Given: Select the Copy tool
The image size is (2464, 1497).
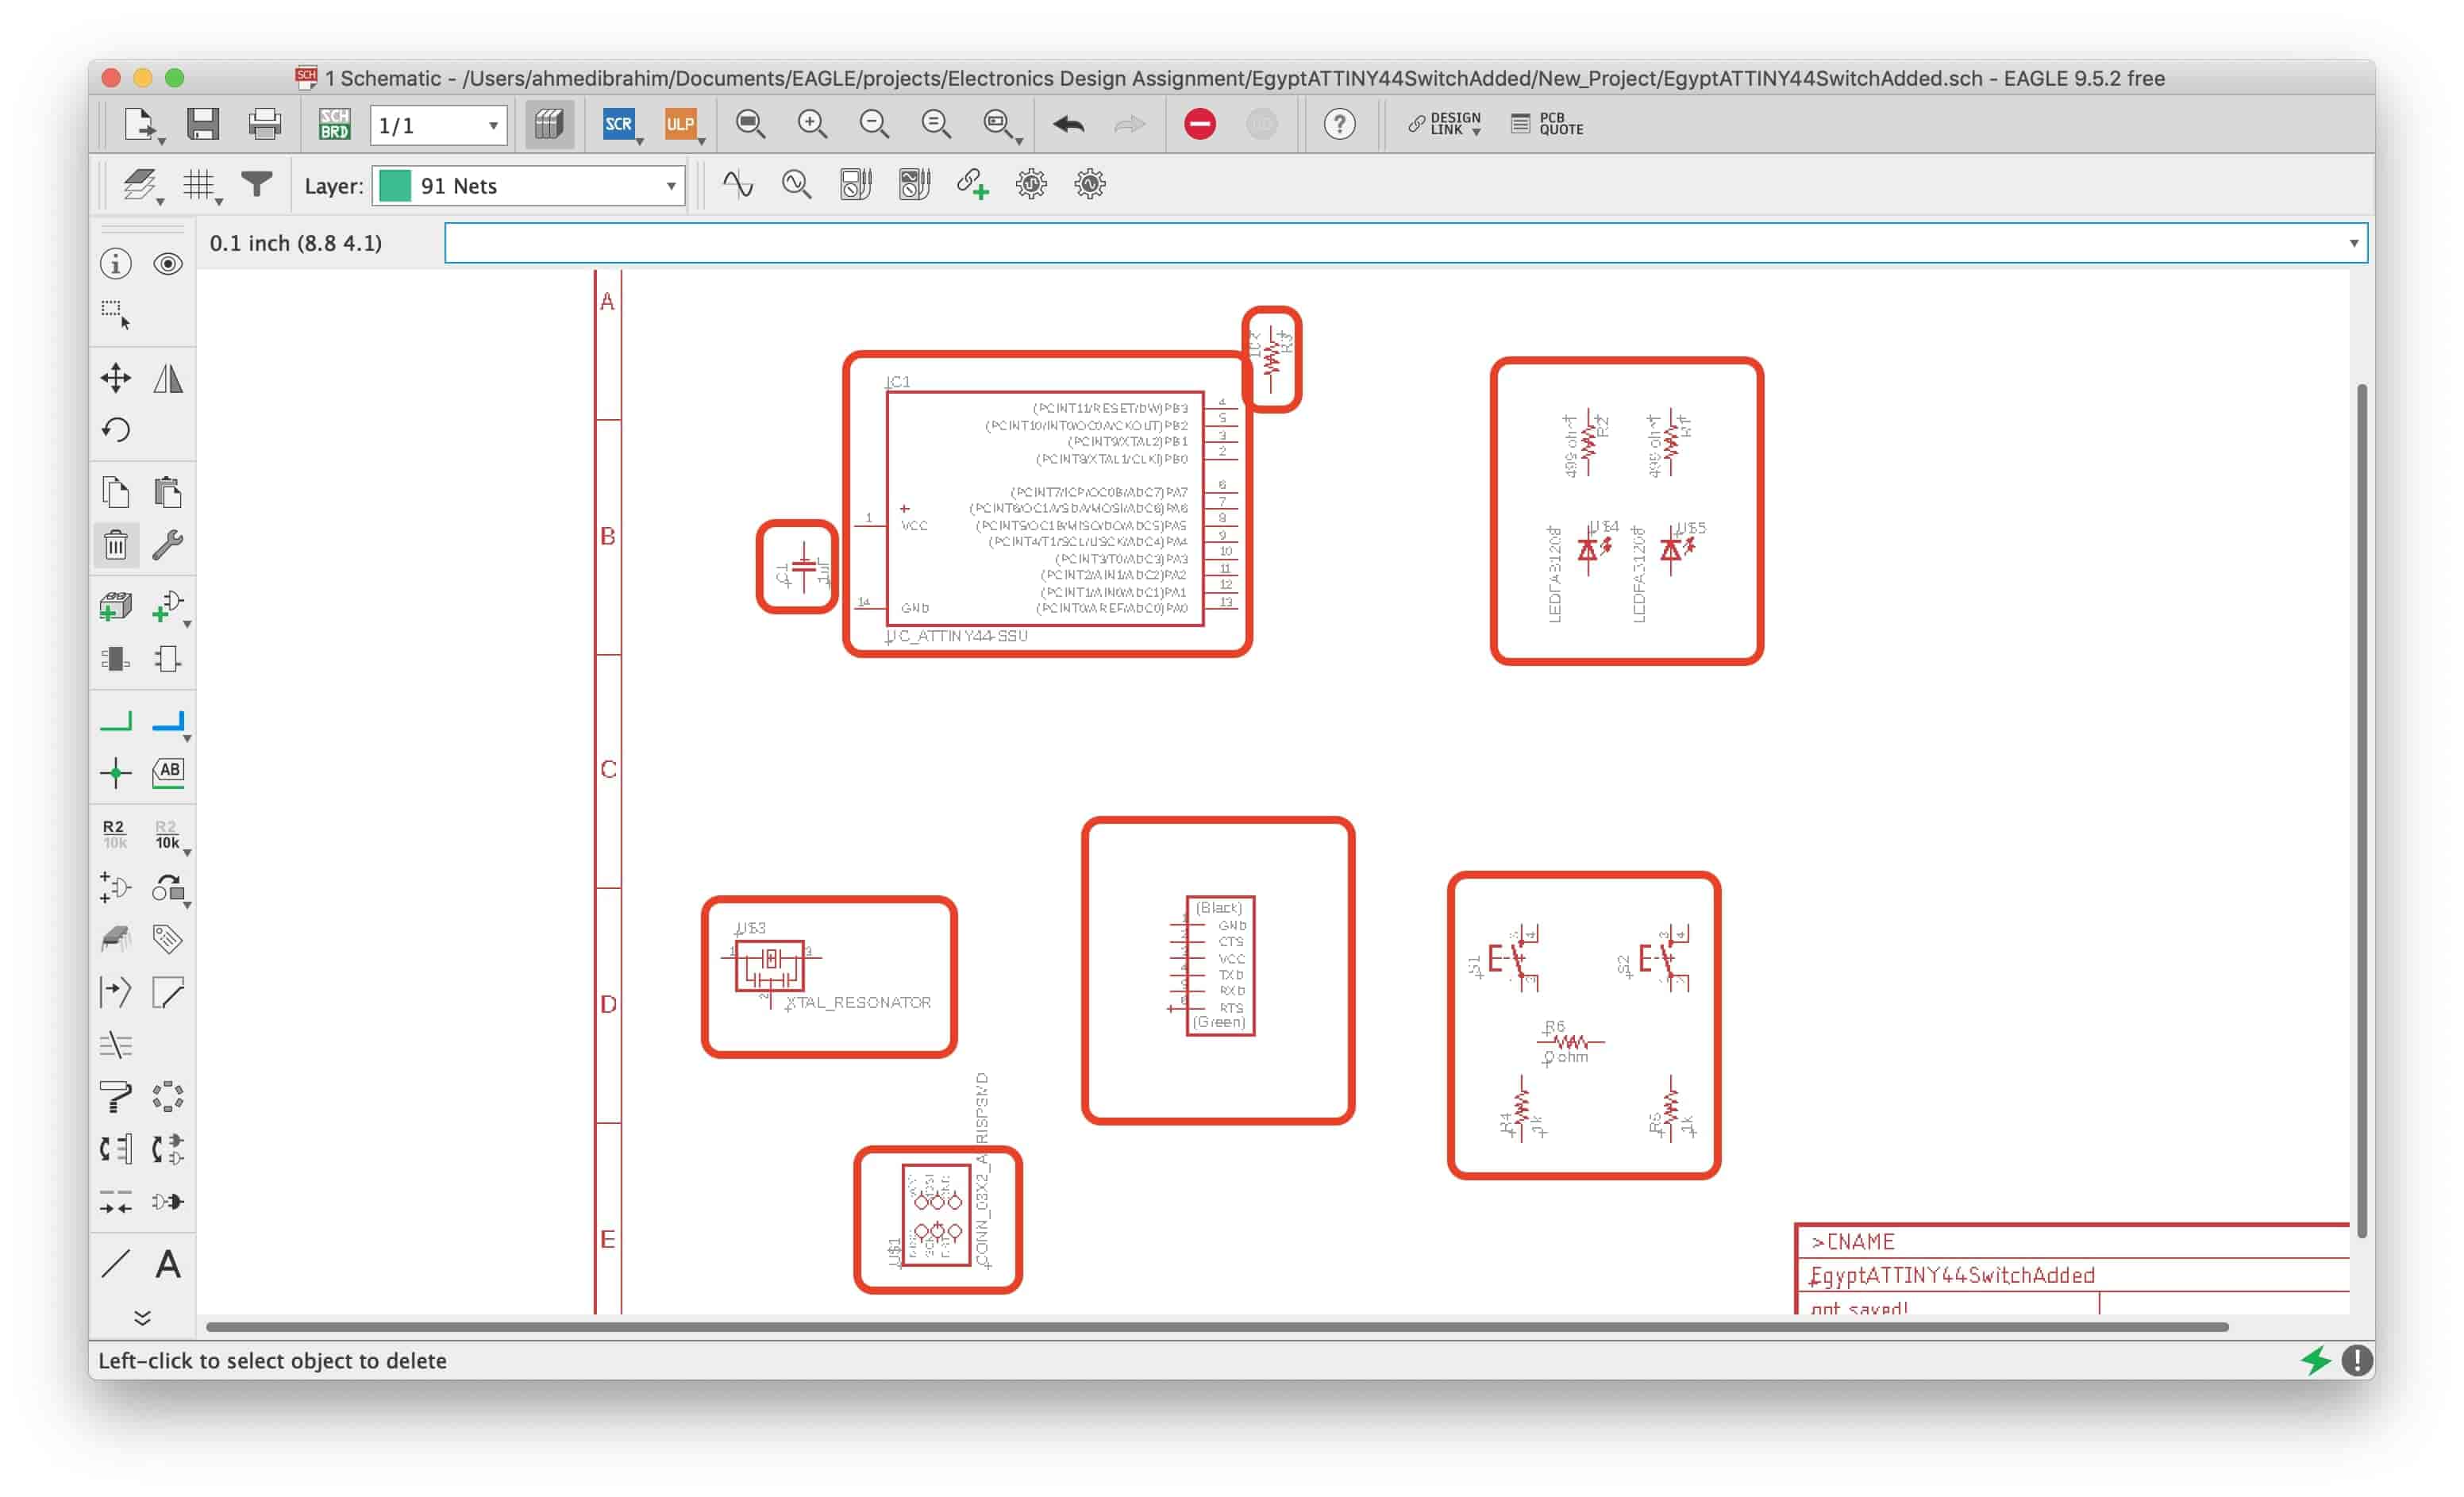Looking at the screenshot, I should [116, 492].
